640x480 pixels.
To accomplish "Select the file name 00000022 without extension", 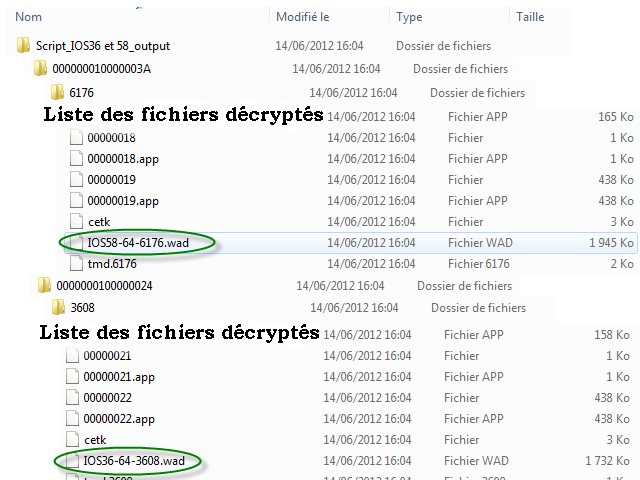I will (107, 398).
